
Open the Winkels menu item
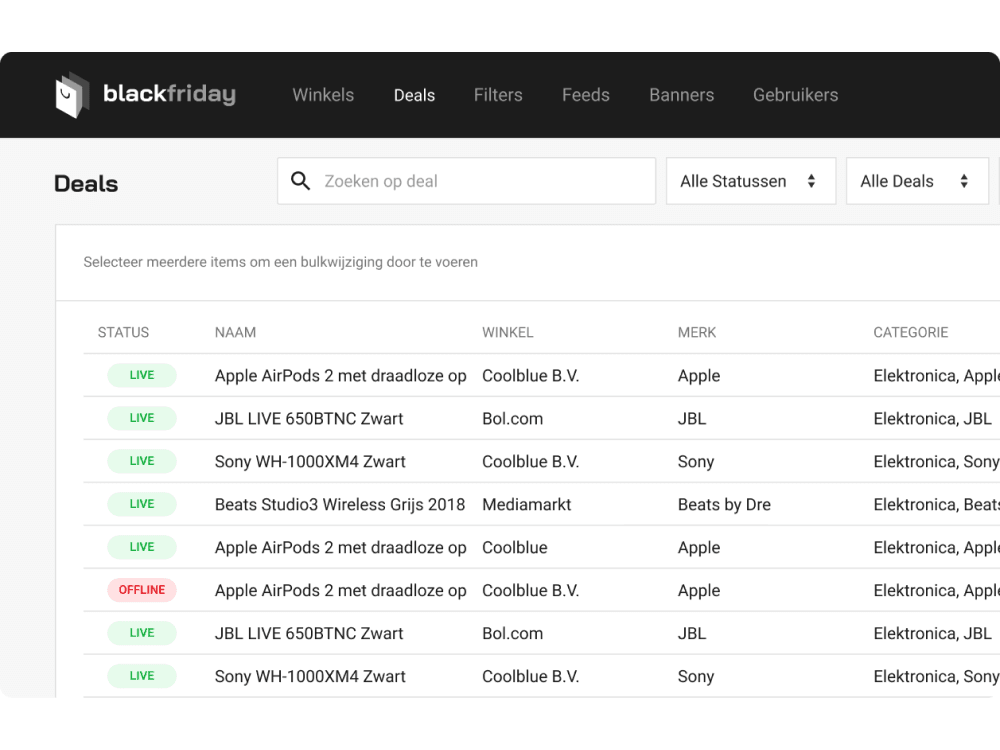(323, 95)
